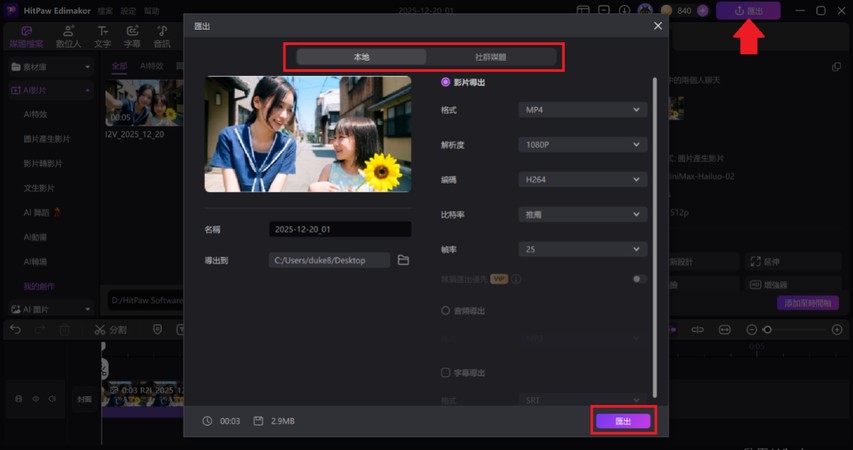Select the 音頻導出 audio export radio button
The width and height of the screenshot is (853, 450).
pyautogui.click(x=446, y=311)
